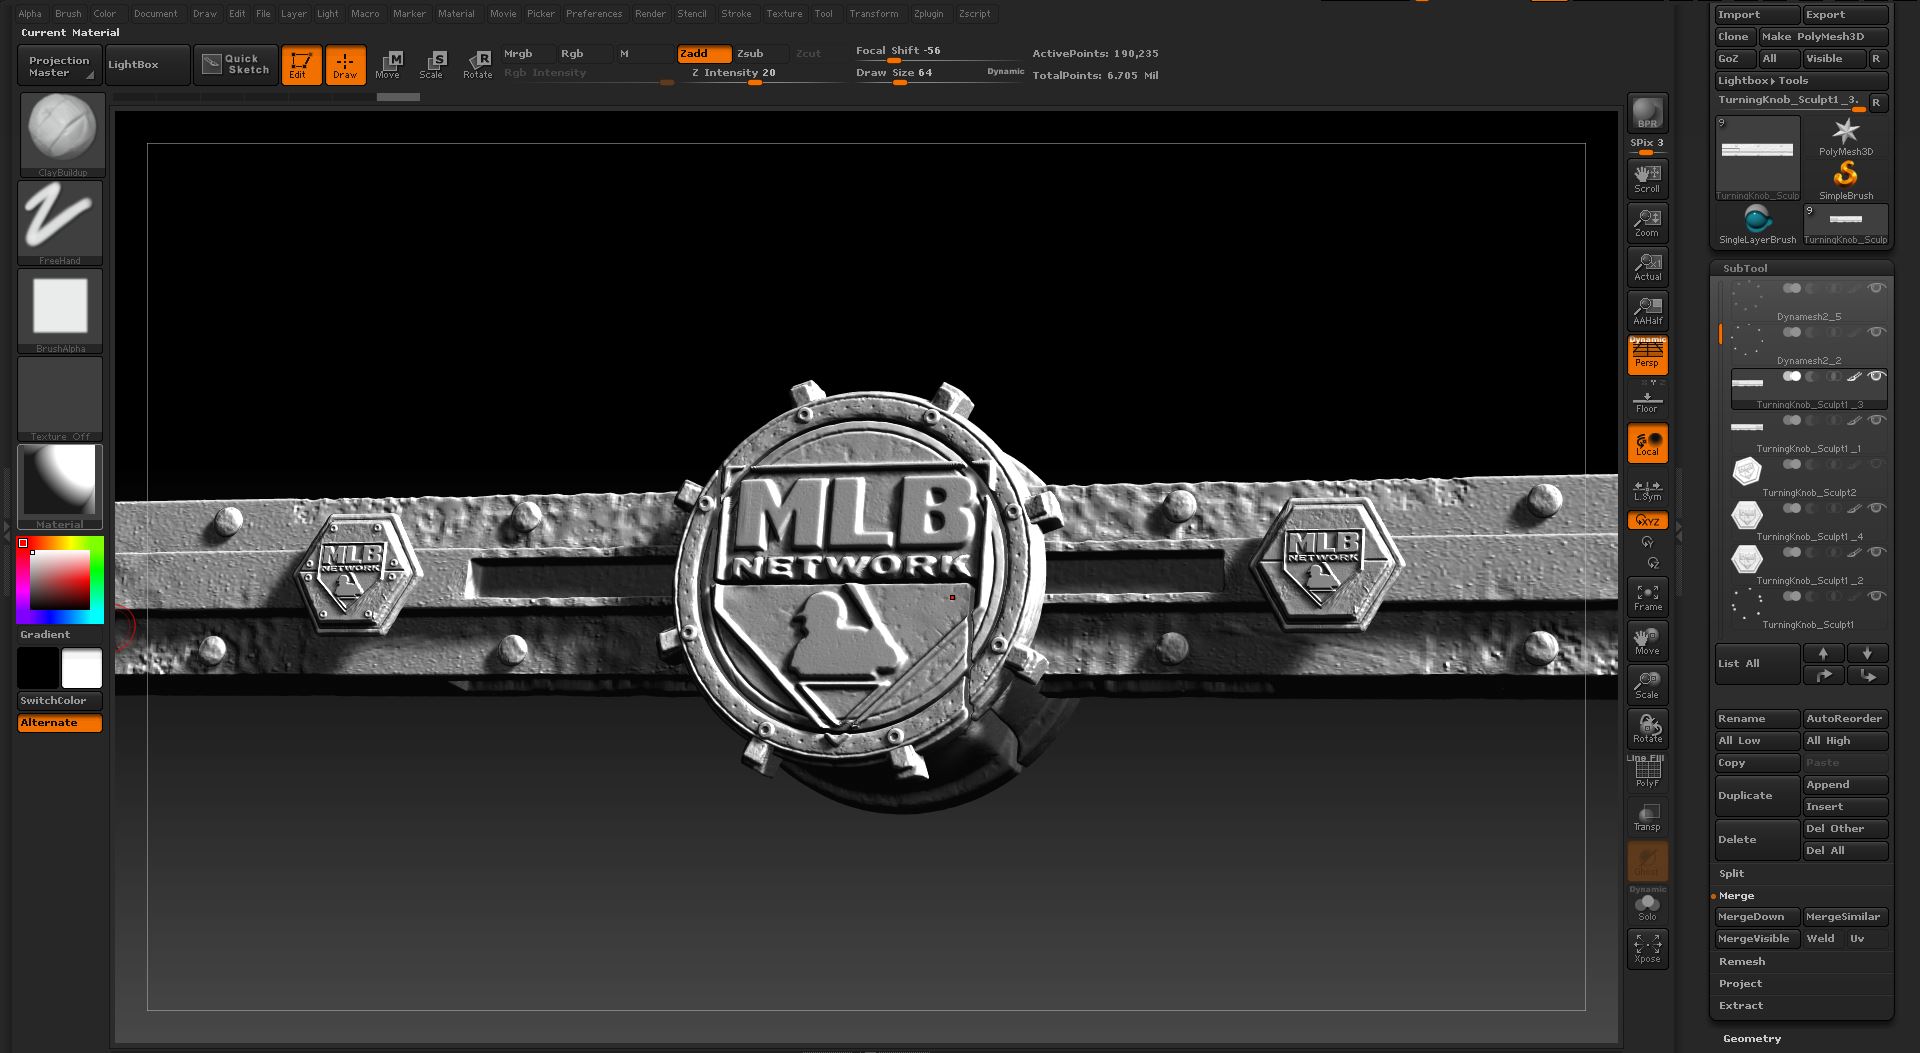1920x1053 pixels.
Task: Click the Make PolyMesh3D button
Action: (1823, 37)
